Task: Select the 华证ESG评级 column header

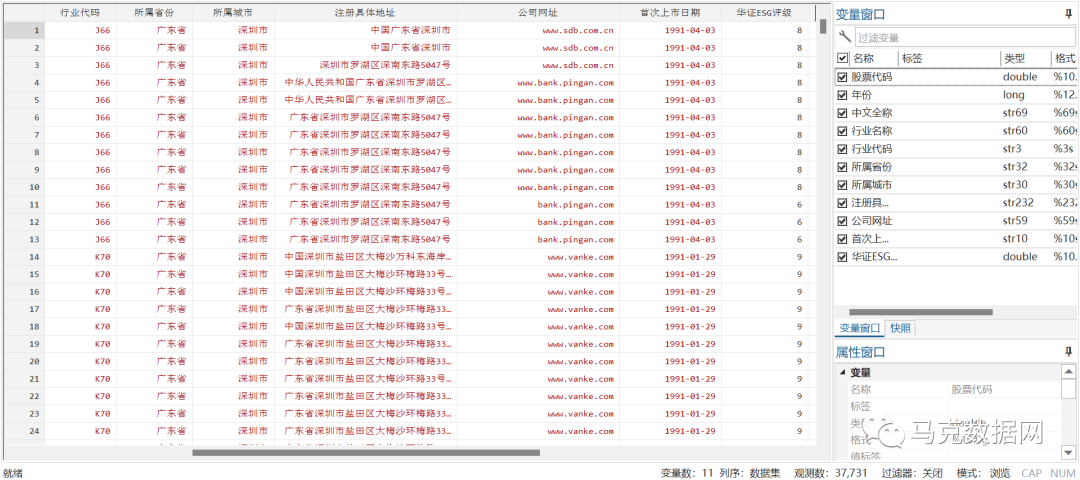Action: 764,13
